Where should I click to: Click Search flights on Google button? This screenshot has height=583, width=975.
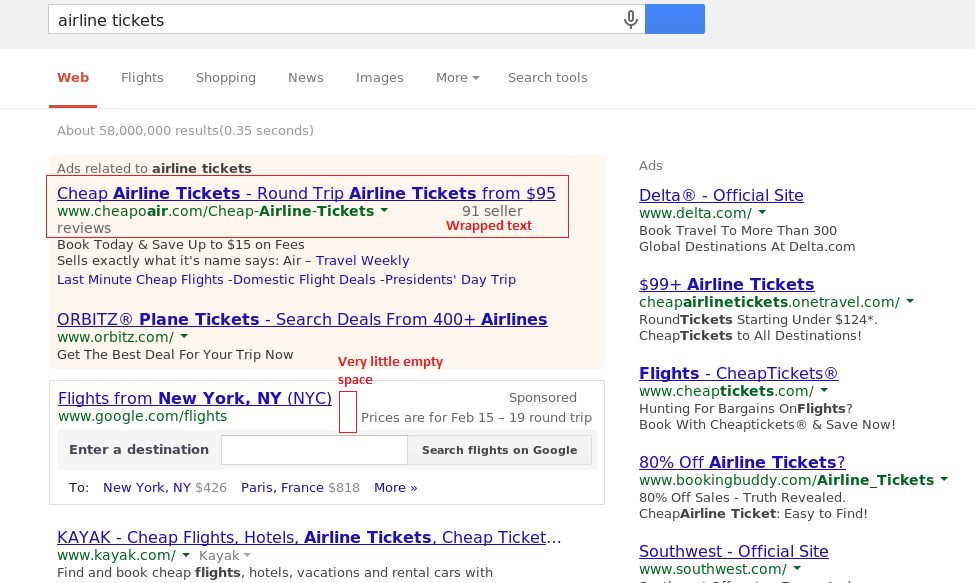point(499,450)
